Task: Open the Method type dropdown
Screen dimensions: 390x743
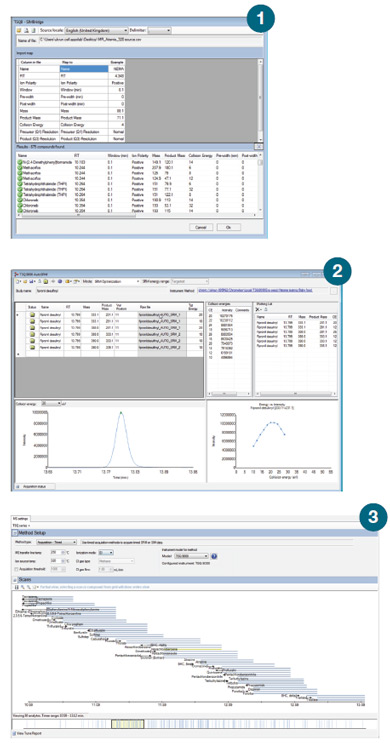Action: [57, 542]
